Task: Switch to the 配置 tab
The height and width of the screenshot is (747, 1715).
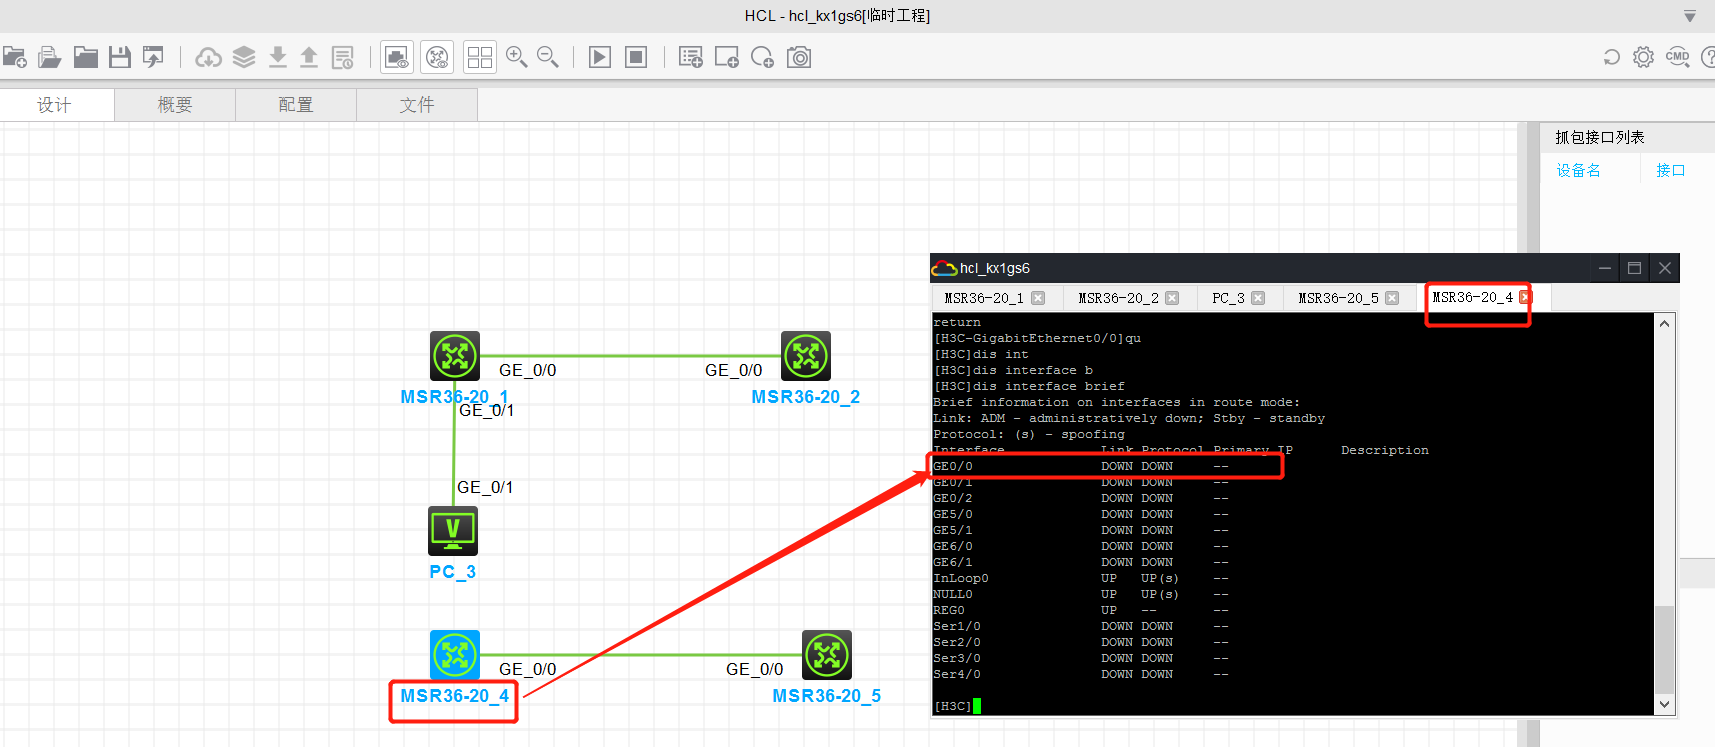Action: click(x=296, y=105)
